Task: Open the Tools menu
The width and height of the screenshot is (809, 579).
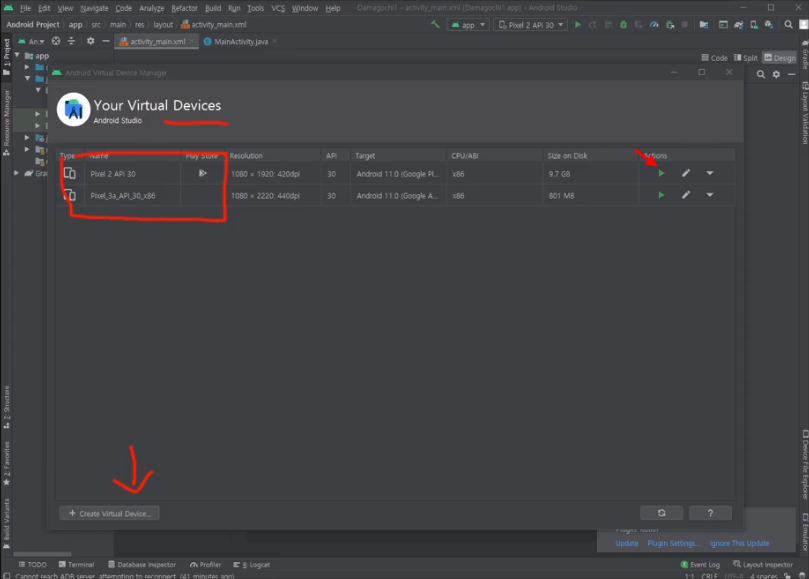Action: [255, 8]
